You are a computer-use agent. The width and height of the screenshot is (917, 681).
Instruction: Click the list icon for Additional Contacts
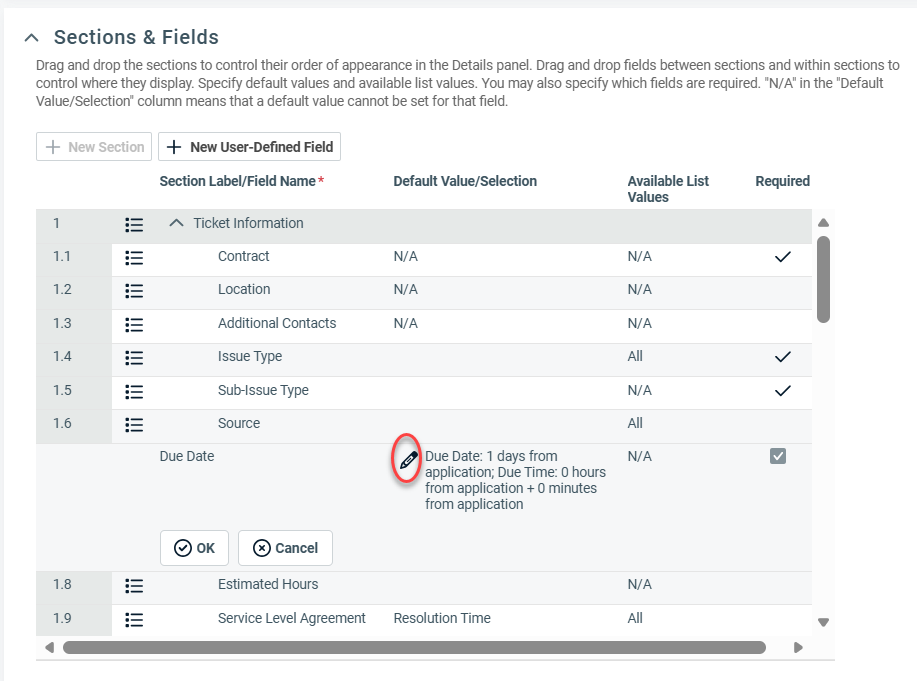click(x=134, y=324)
